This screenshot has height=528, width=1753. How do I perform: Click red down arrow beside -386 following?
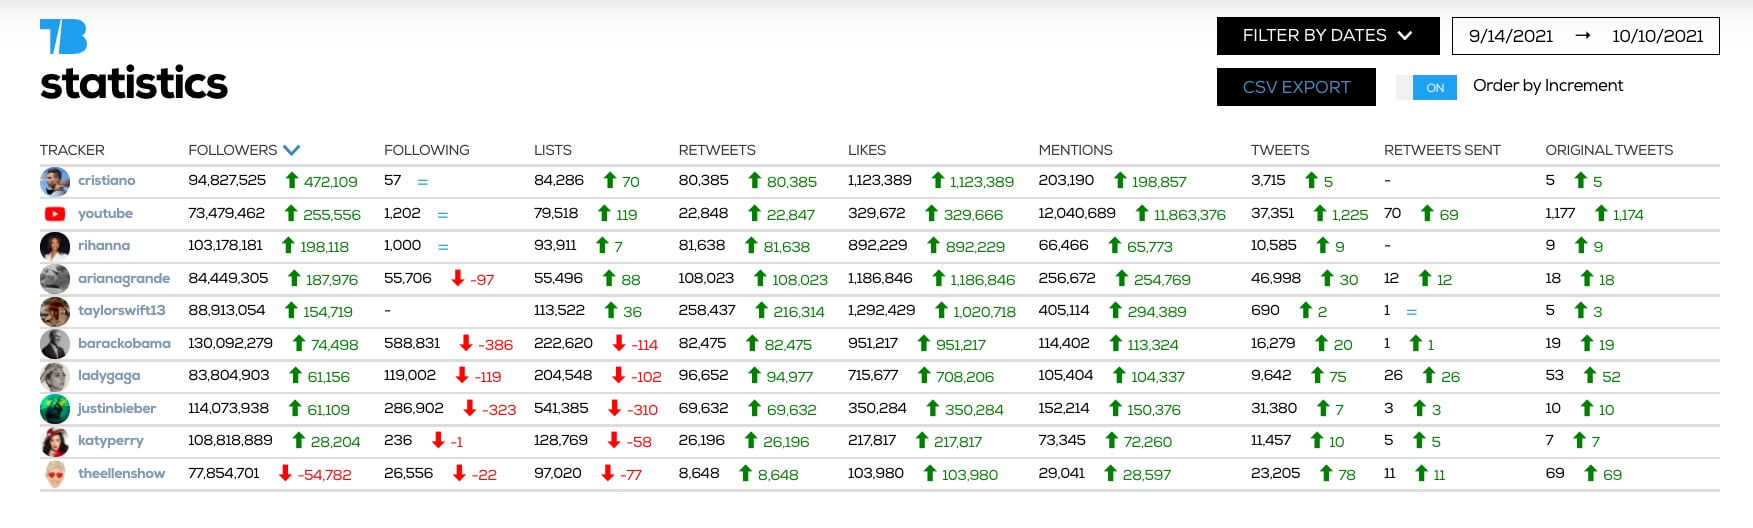(x=465, y=343)
